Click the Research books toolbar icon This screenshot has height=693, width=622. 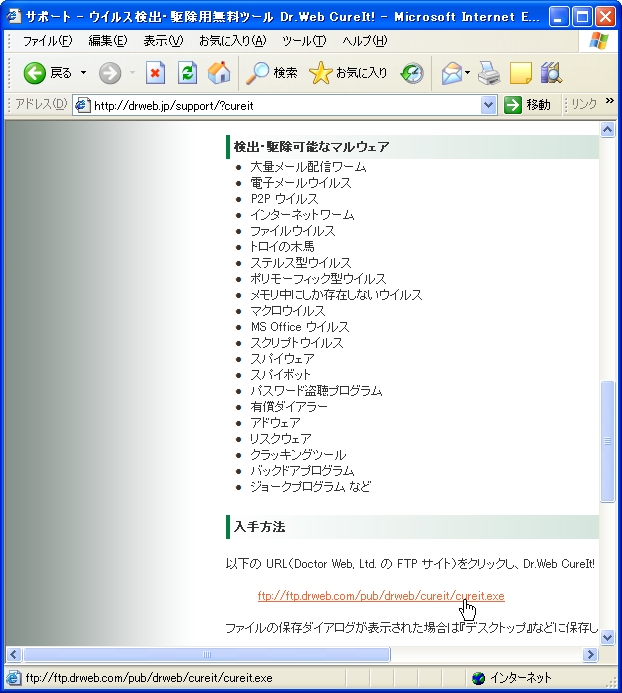pos(551,73)
